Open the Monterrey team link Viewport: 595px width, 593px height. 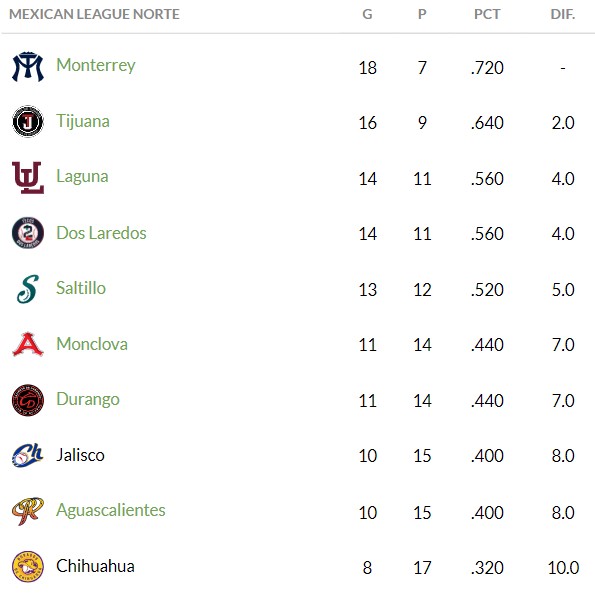(x=96, y=66)
